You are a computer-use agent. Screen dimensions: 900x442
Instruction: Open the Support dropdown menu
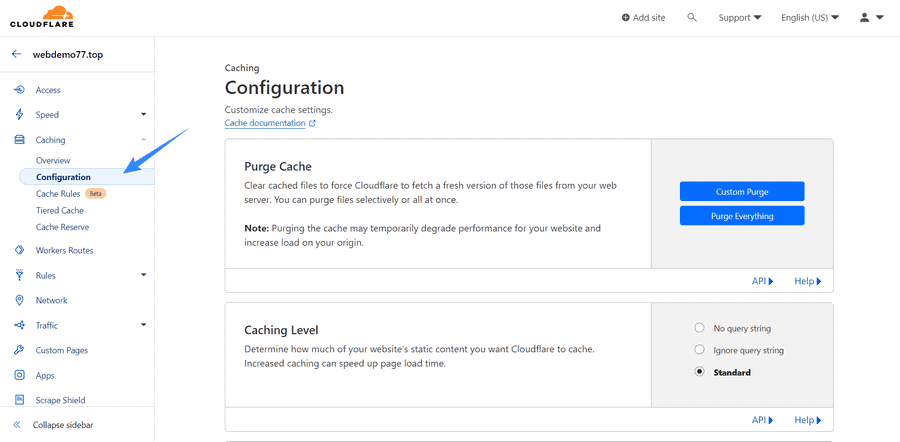(x=740, y=18)
